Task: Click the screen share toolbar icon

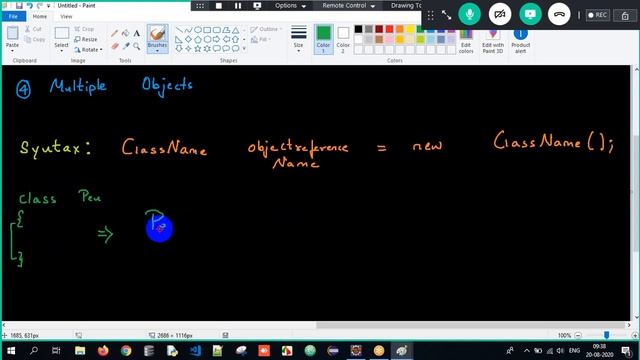Action: [x=257, y=6]
